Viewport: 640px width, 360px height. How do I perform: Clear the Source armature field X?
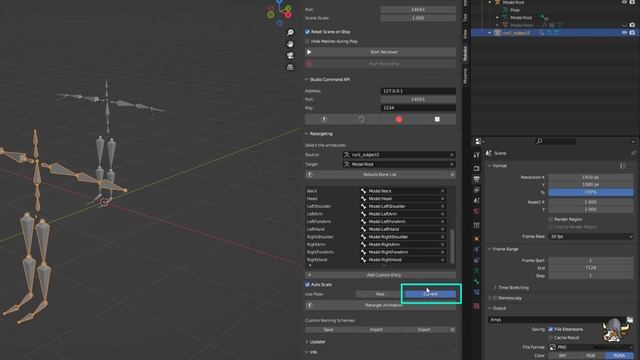451,155
